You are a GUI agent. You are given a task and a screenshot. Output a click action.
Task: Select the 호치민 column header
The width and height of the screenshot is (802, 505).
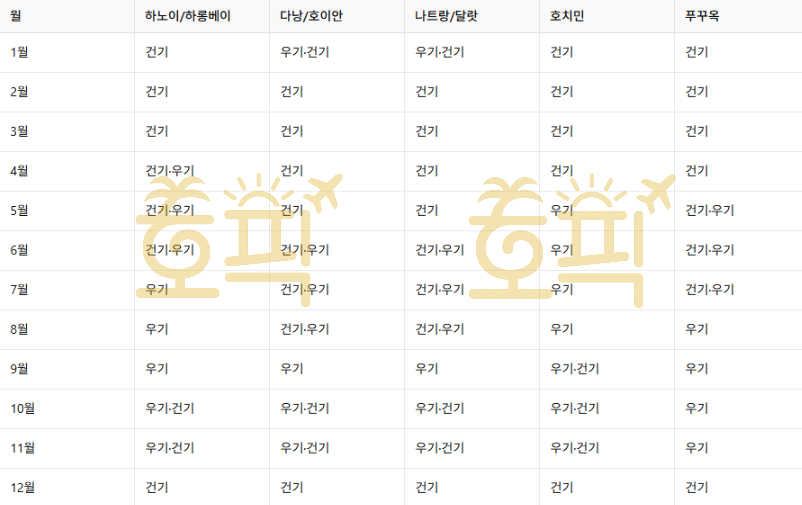coord(567,16)
